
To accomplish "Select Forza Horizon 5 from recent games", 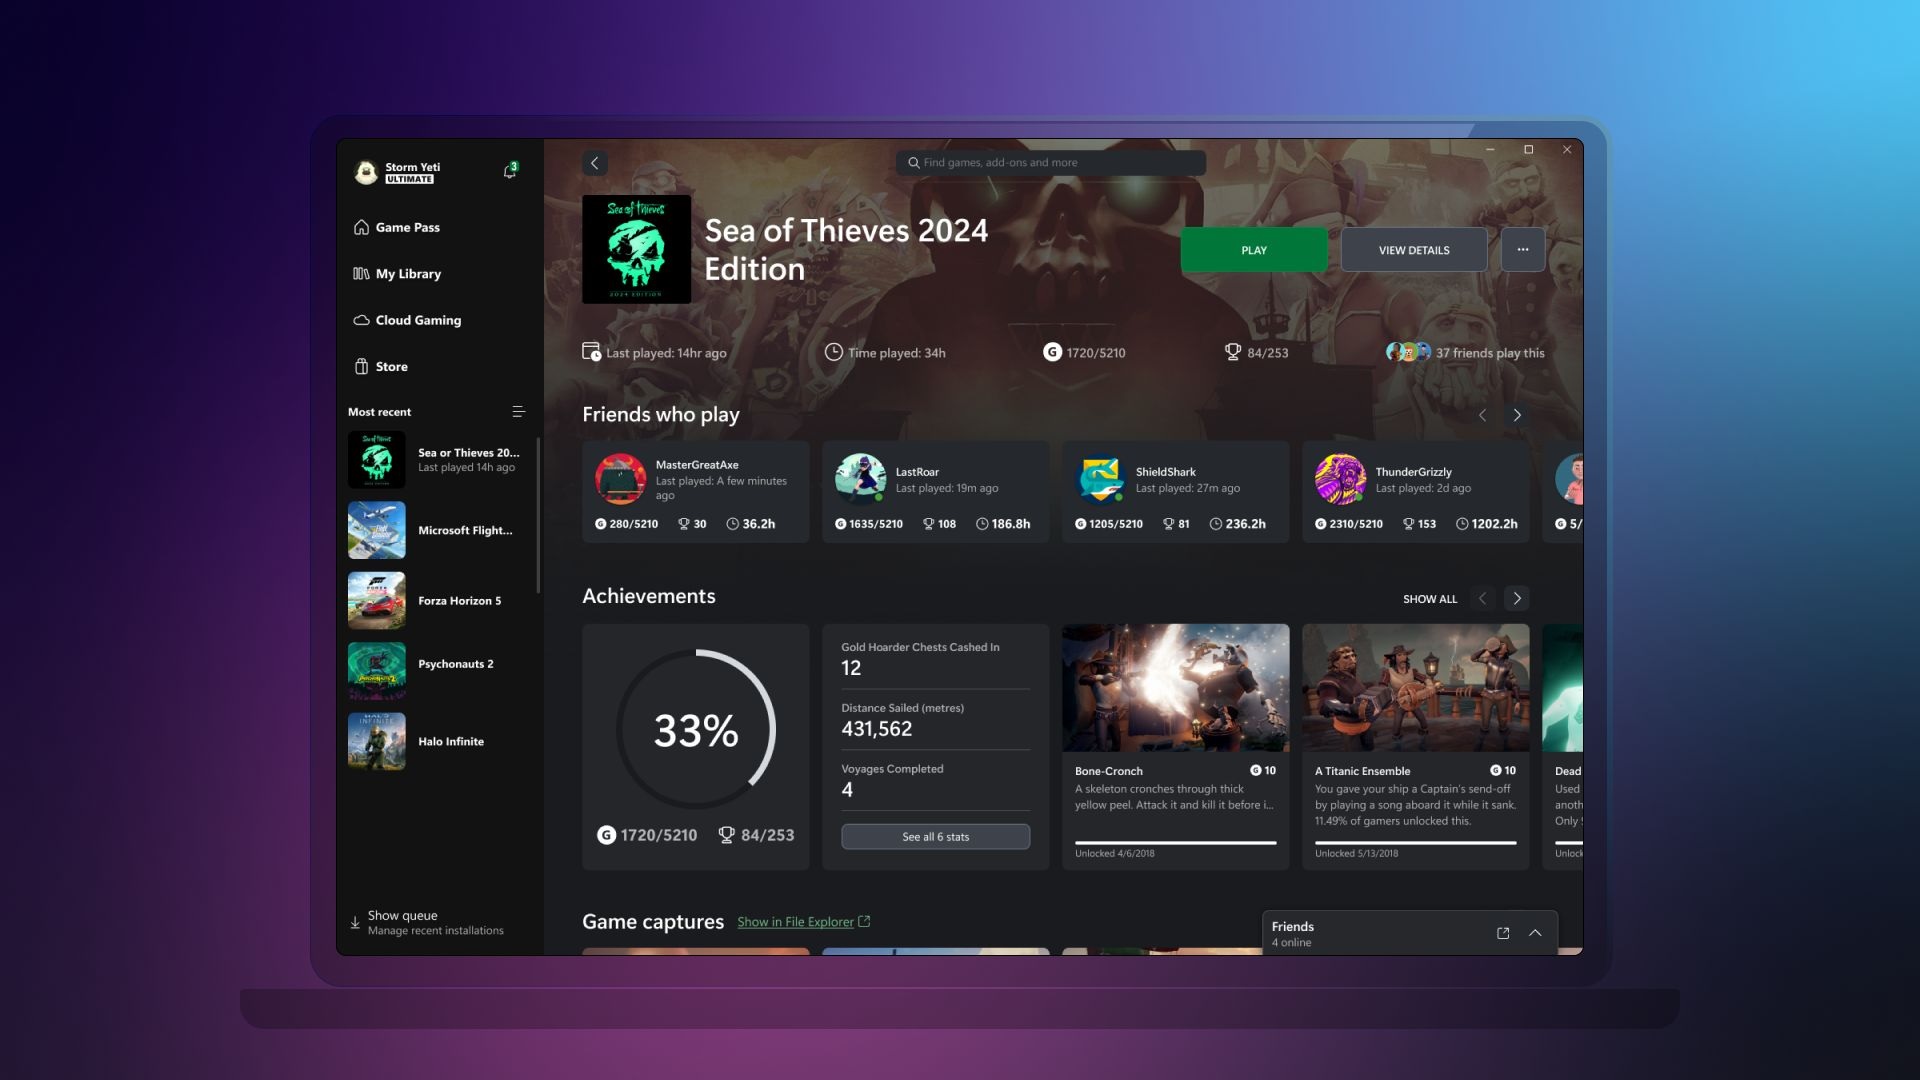I will pyautogui.click(x=440, y=600).
